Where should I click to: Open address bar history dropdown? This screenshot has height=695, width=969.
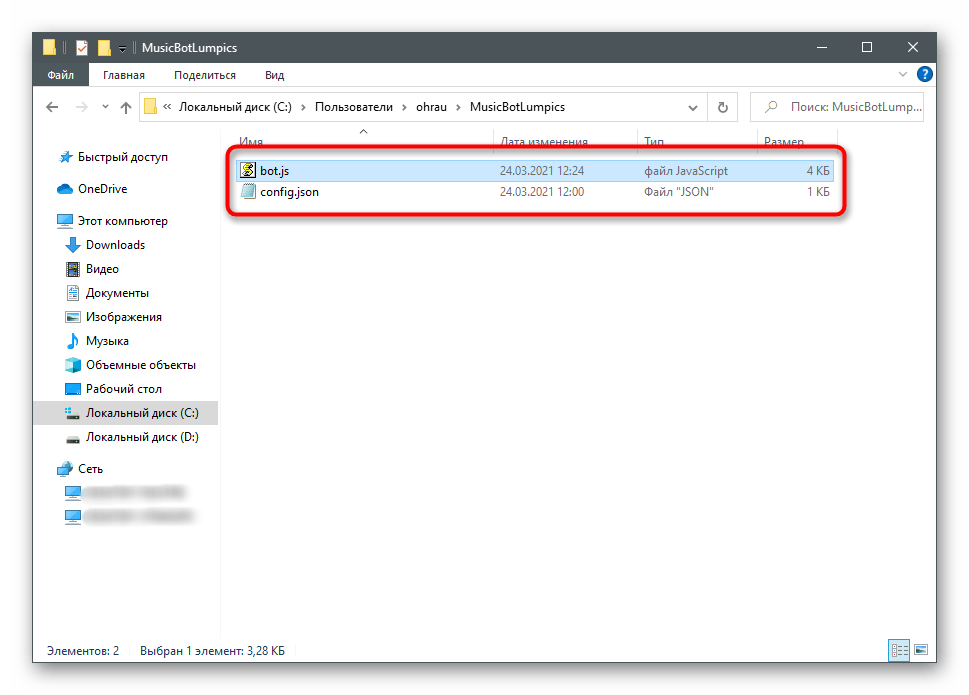coord(693,107)
